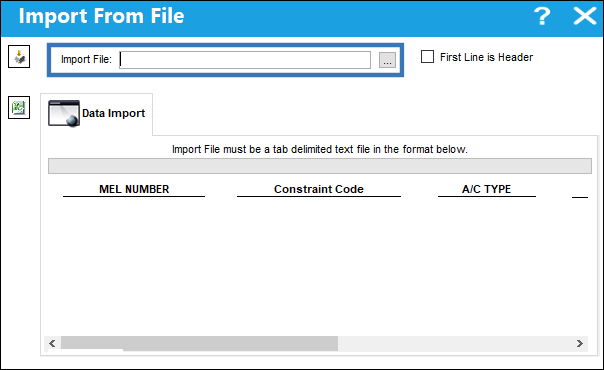Click the Excel spreadsheet export icon
604x370 pixels.
tap(19, 107)
